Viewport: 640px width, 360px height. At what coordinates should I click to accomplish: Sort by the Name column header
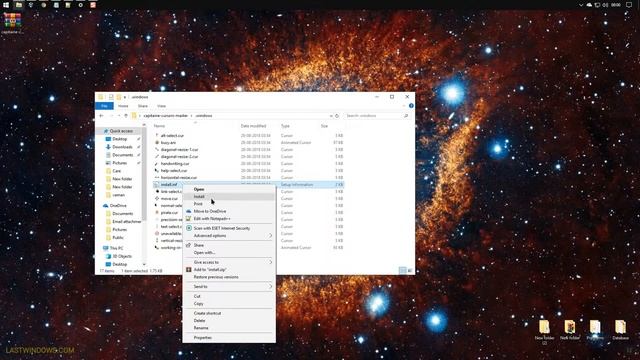(x=159, y=126)
